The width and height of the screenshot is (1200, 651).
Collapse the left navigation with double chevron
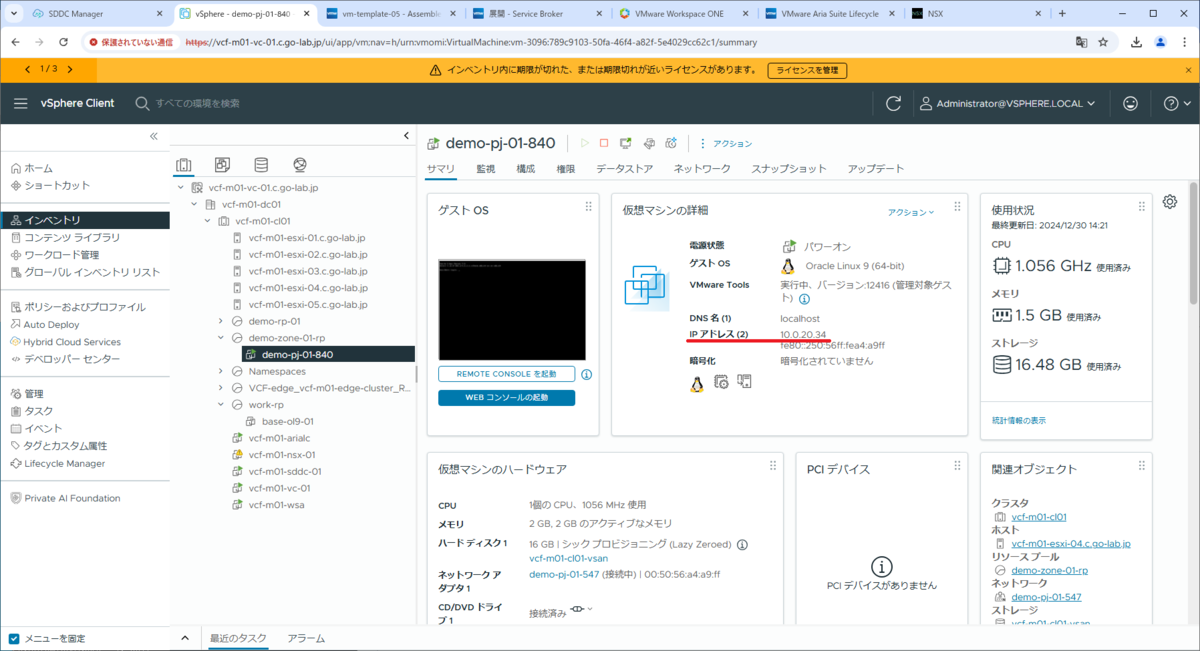154,136
